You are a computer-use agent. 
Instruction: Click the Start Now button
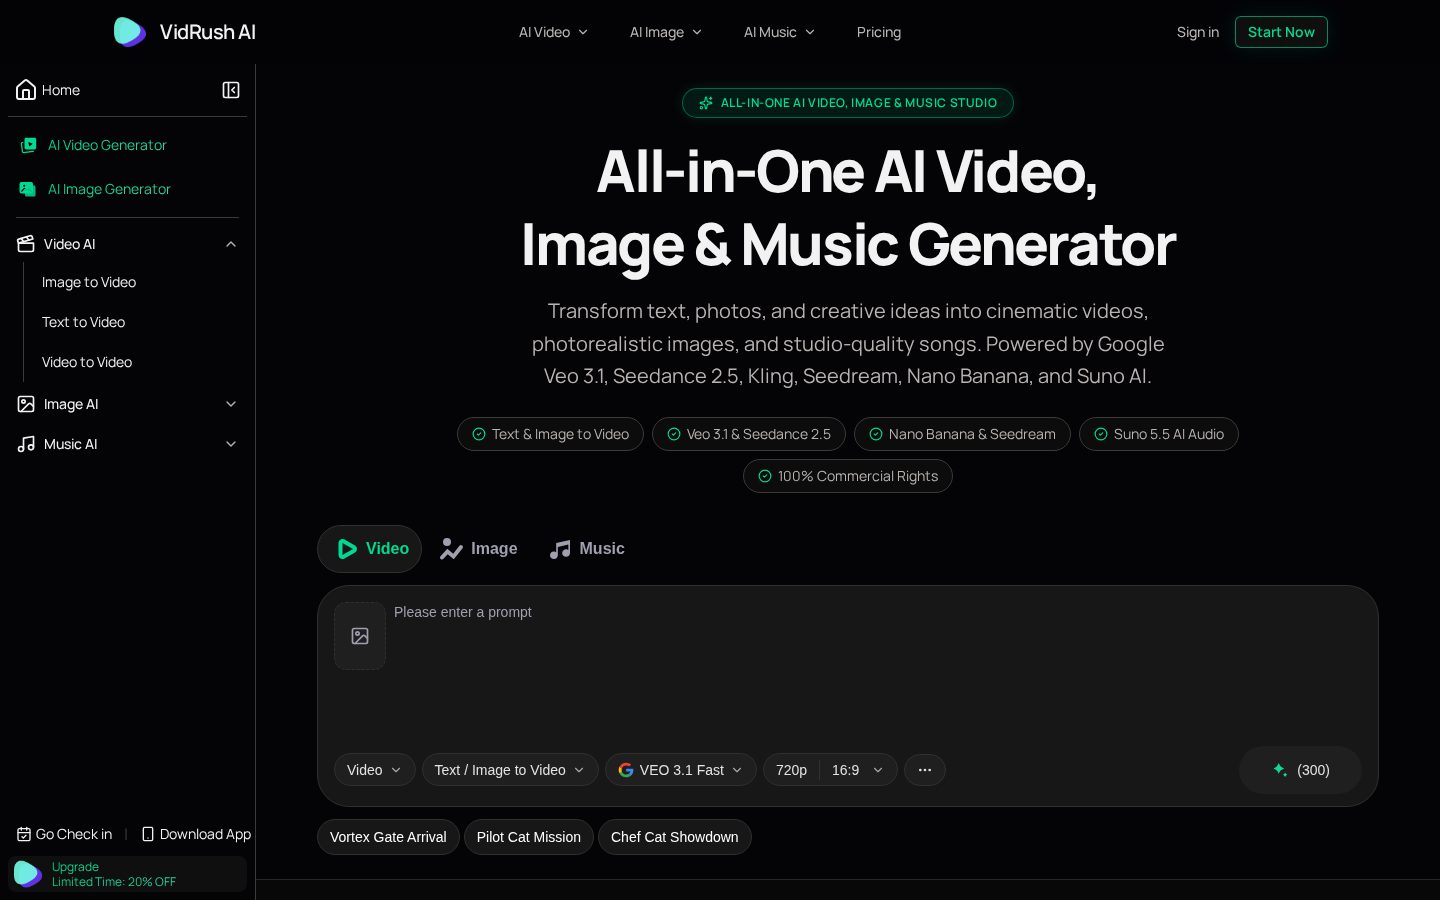point(1281,32)
